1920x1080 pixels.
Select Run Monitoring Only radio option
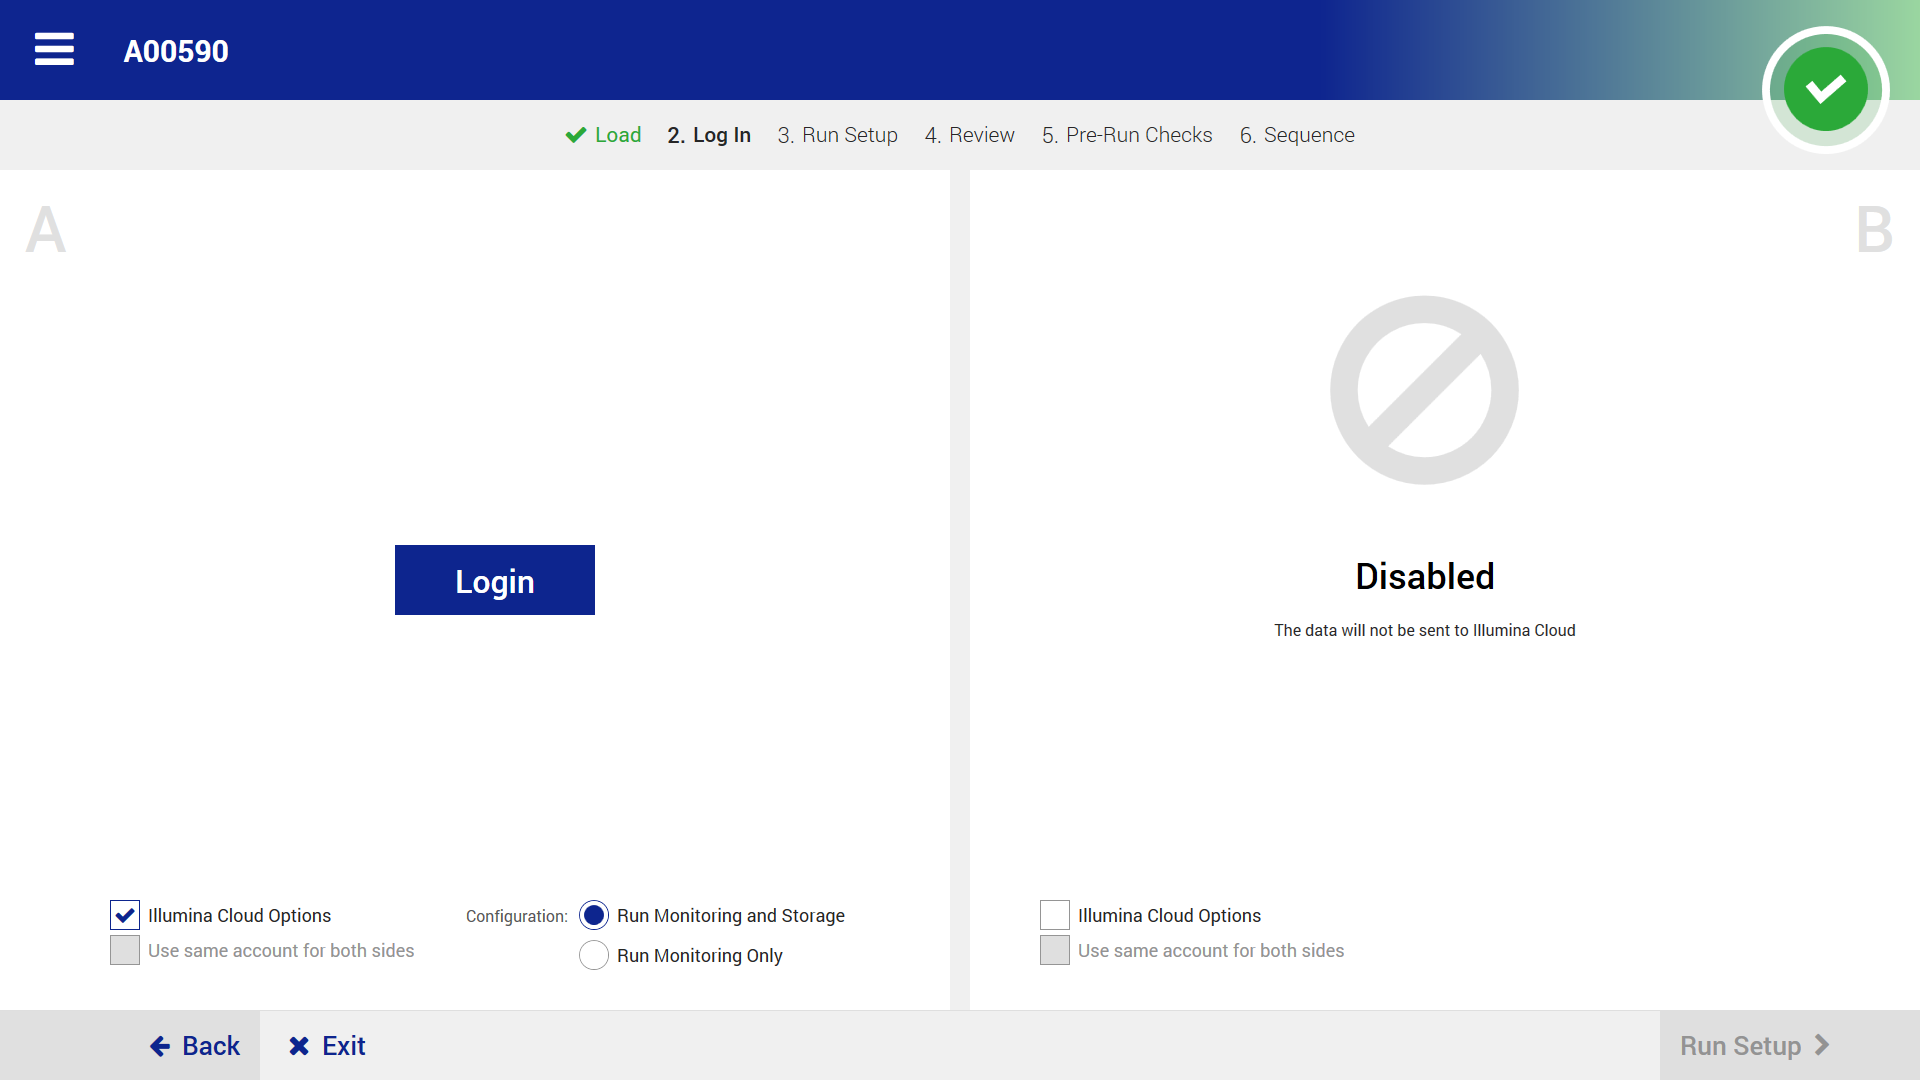click(x=594, y=955)
